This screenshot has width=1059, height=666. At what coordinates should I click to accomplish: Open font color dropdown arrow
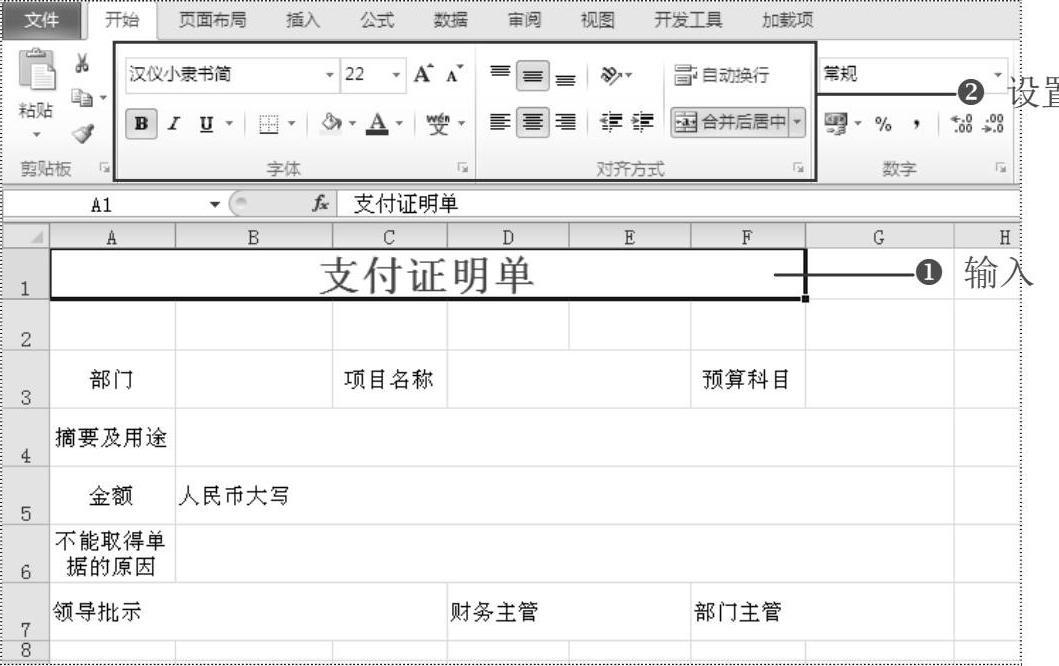tap(399, 124)
